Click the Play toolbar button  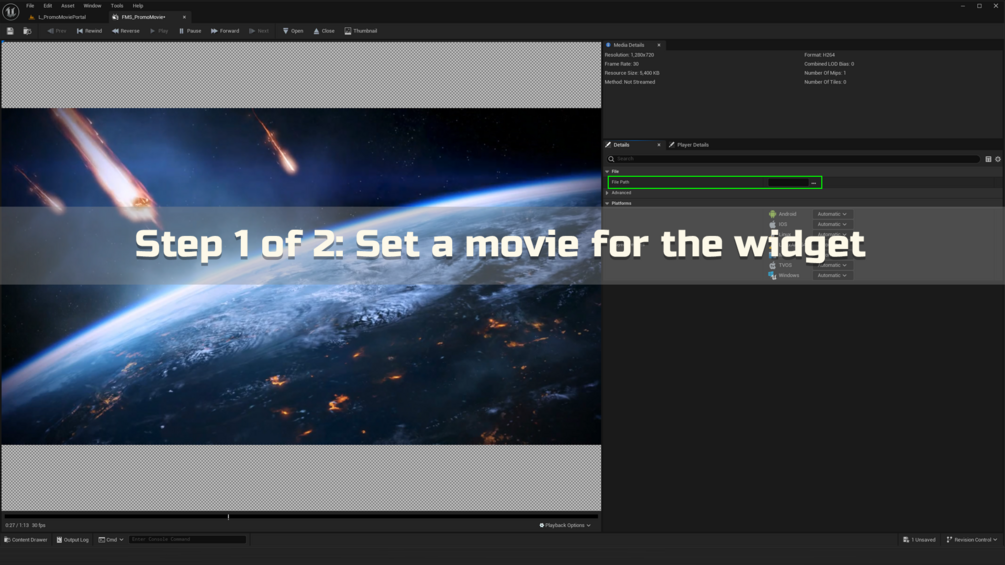coord(159,31)
